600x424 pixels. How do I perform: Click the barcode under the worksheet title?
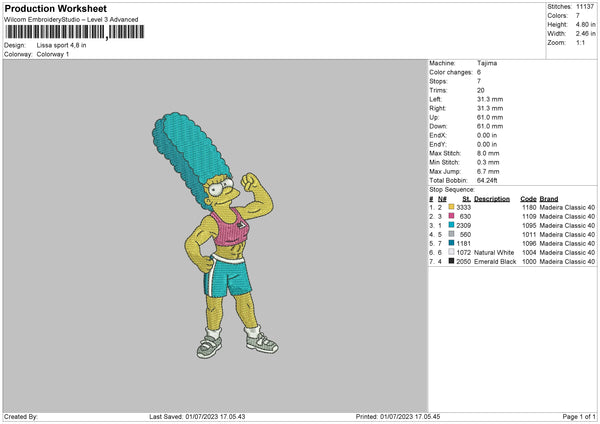pos(75,32)
